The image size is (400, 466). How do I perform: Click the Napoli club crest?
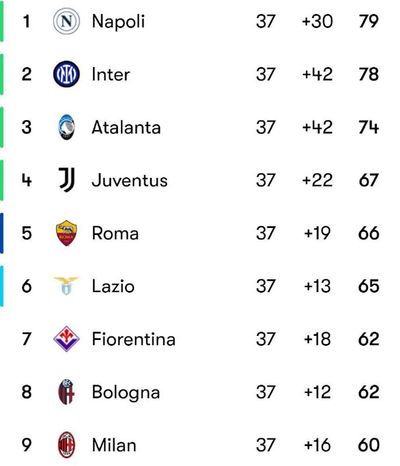(x=66, y=21)
